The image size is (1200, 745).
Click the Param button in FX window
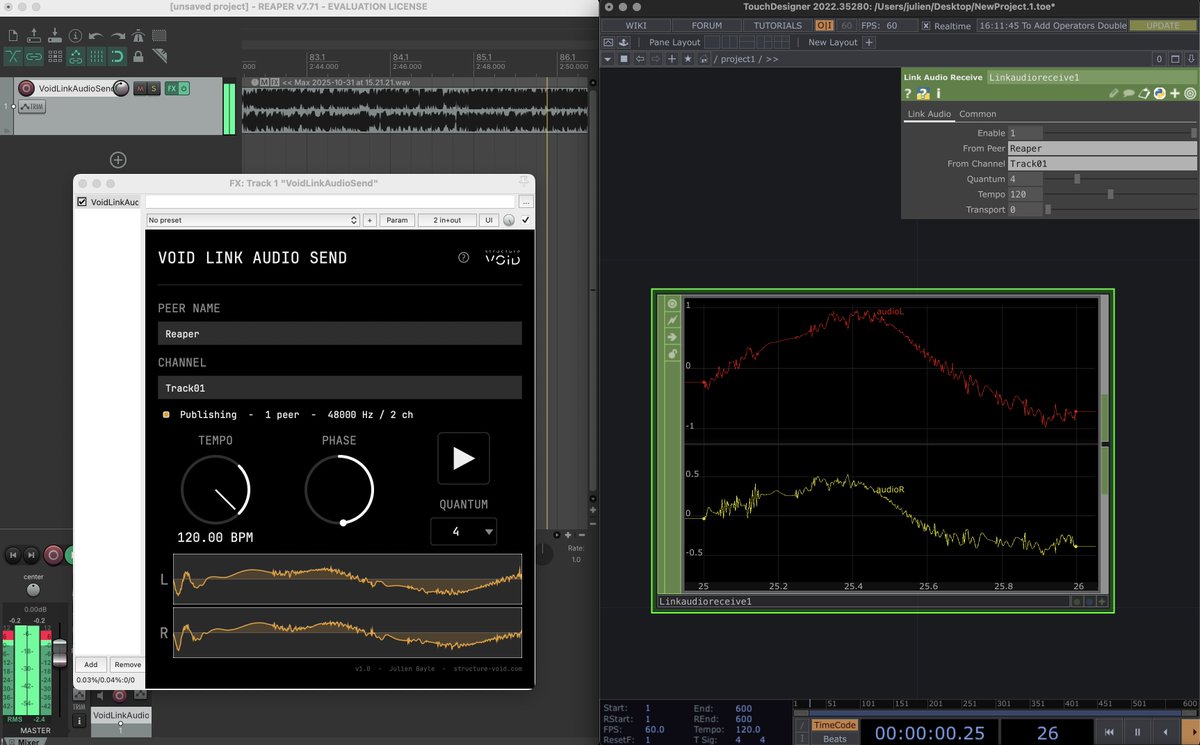(x=397, y=220)
